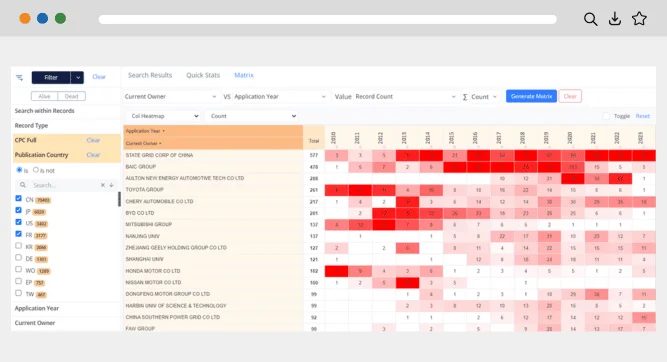
Task: Clear the CPC Full filter
Action: (x=93, y=140)
